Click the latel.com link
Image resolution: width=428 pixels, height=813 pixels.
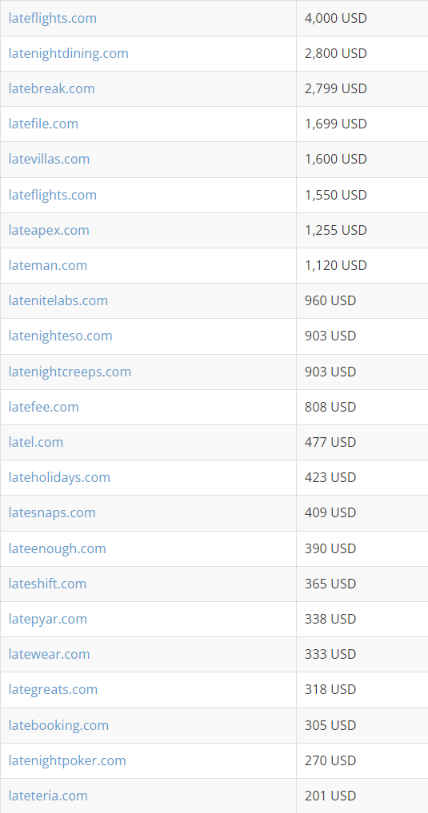[x=35, y=442]
